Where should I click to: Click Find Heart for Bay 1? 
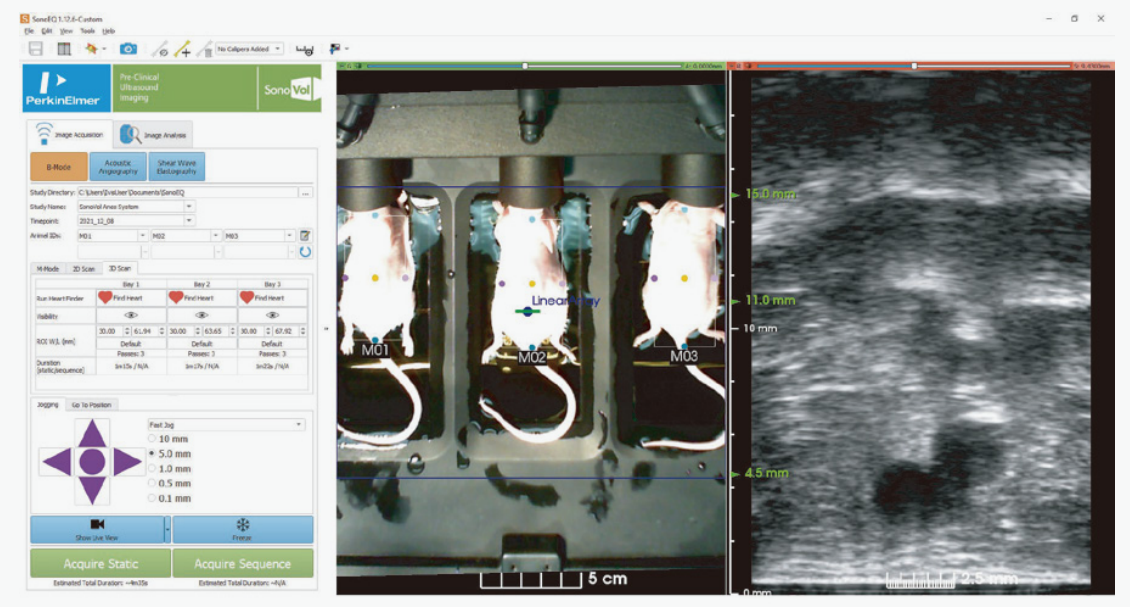pos(130,298)
